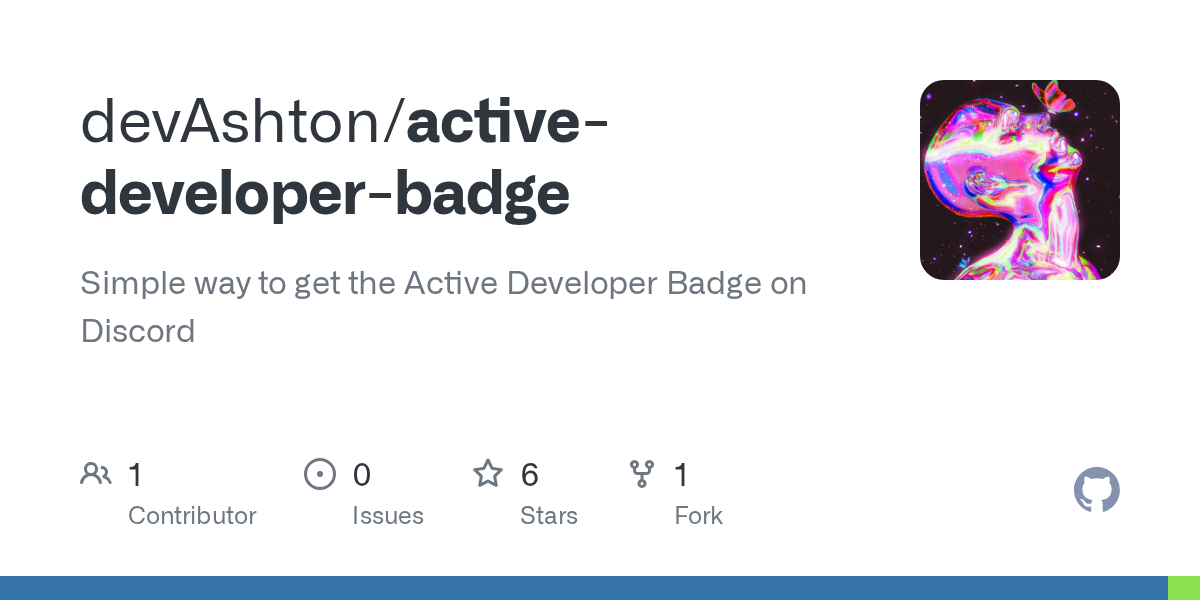Click the issues count number 0
This screenshot has width=1200, height=600.
point(361,475)
